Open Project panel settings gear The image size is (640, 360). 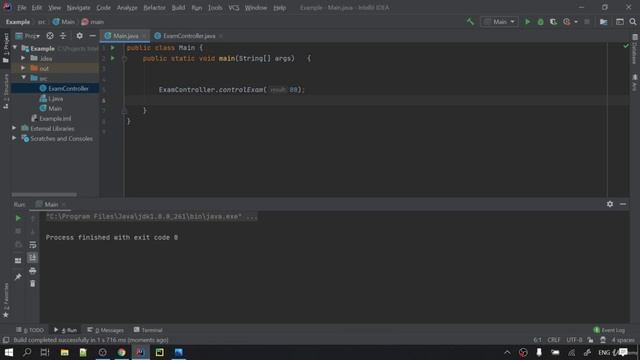click(x=80, y=36)
